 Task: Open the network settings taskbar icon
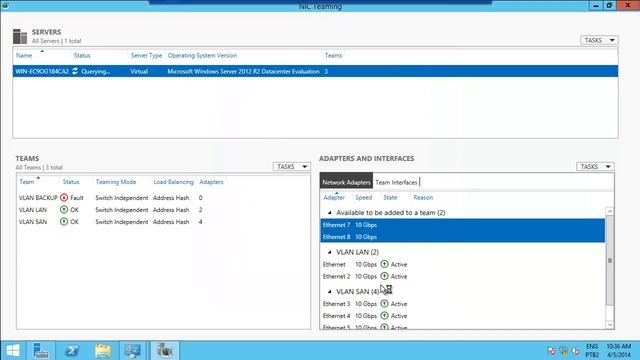(x=133, y=351)
